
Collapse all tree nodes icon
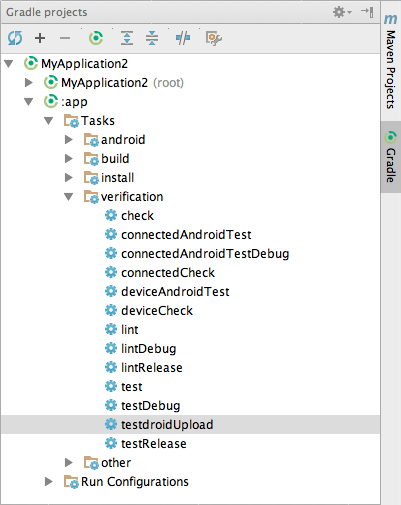pos(152,38)
